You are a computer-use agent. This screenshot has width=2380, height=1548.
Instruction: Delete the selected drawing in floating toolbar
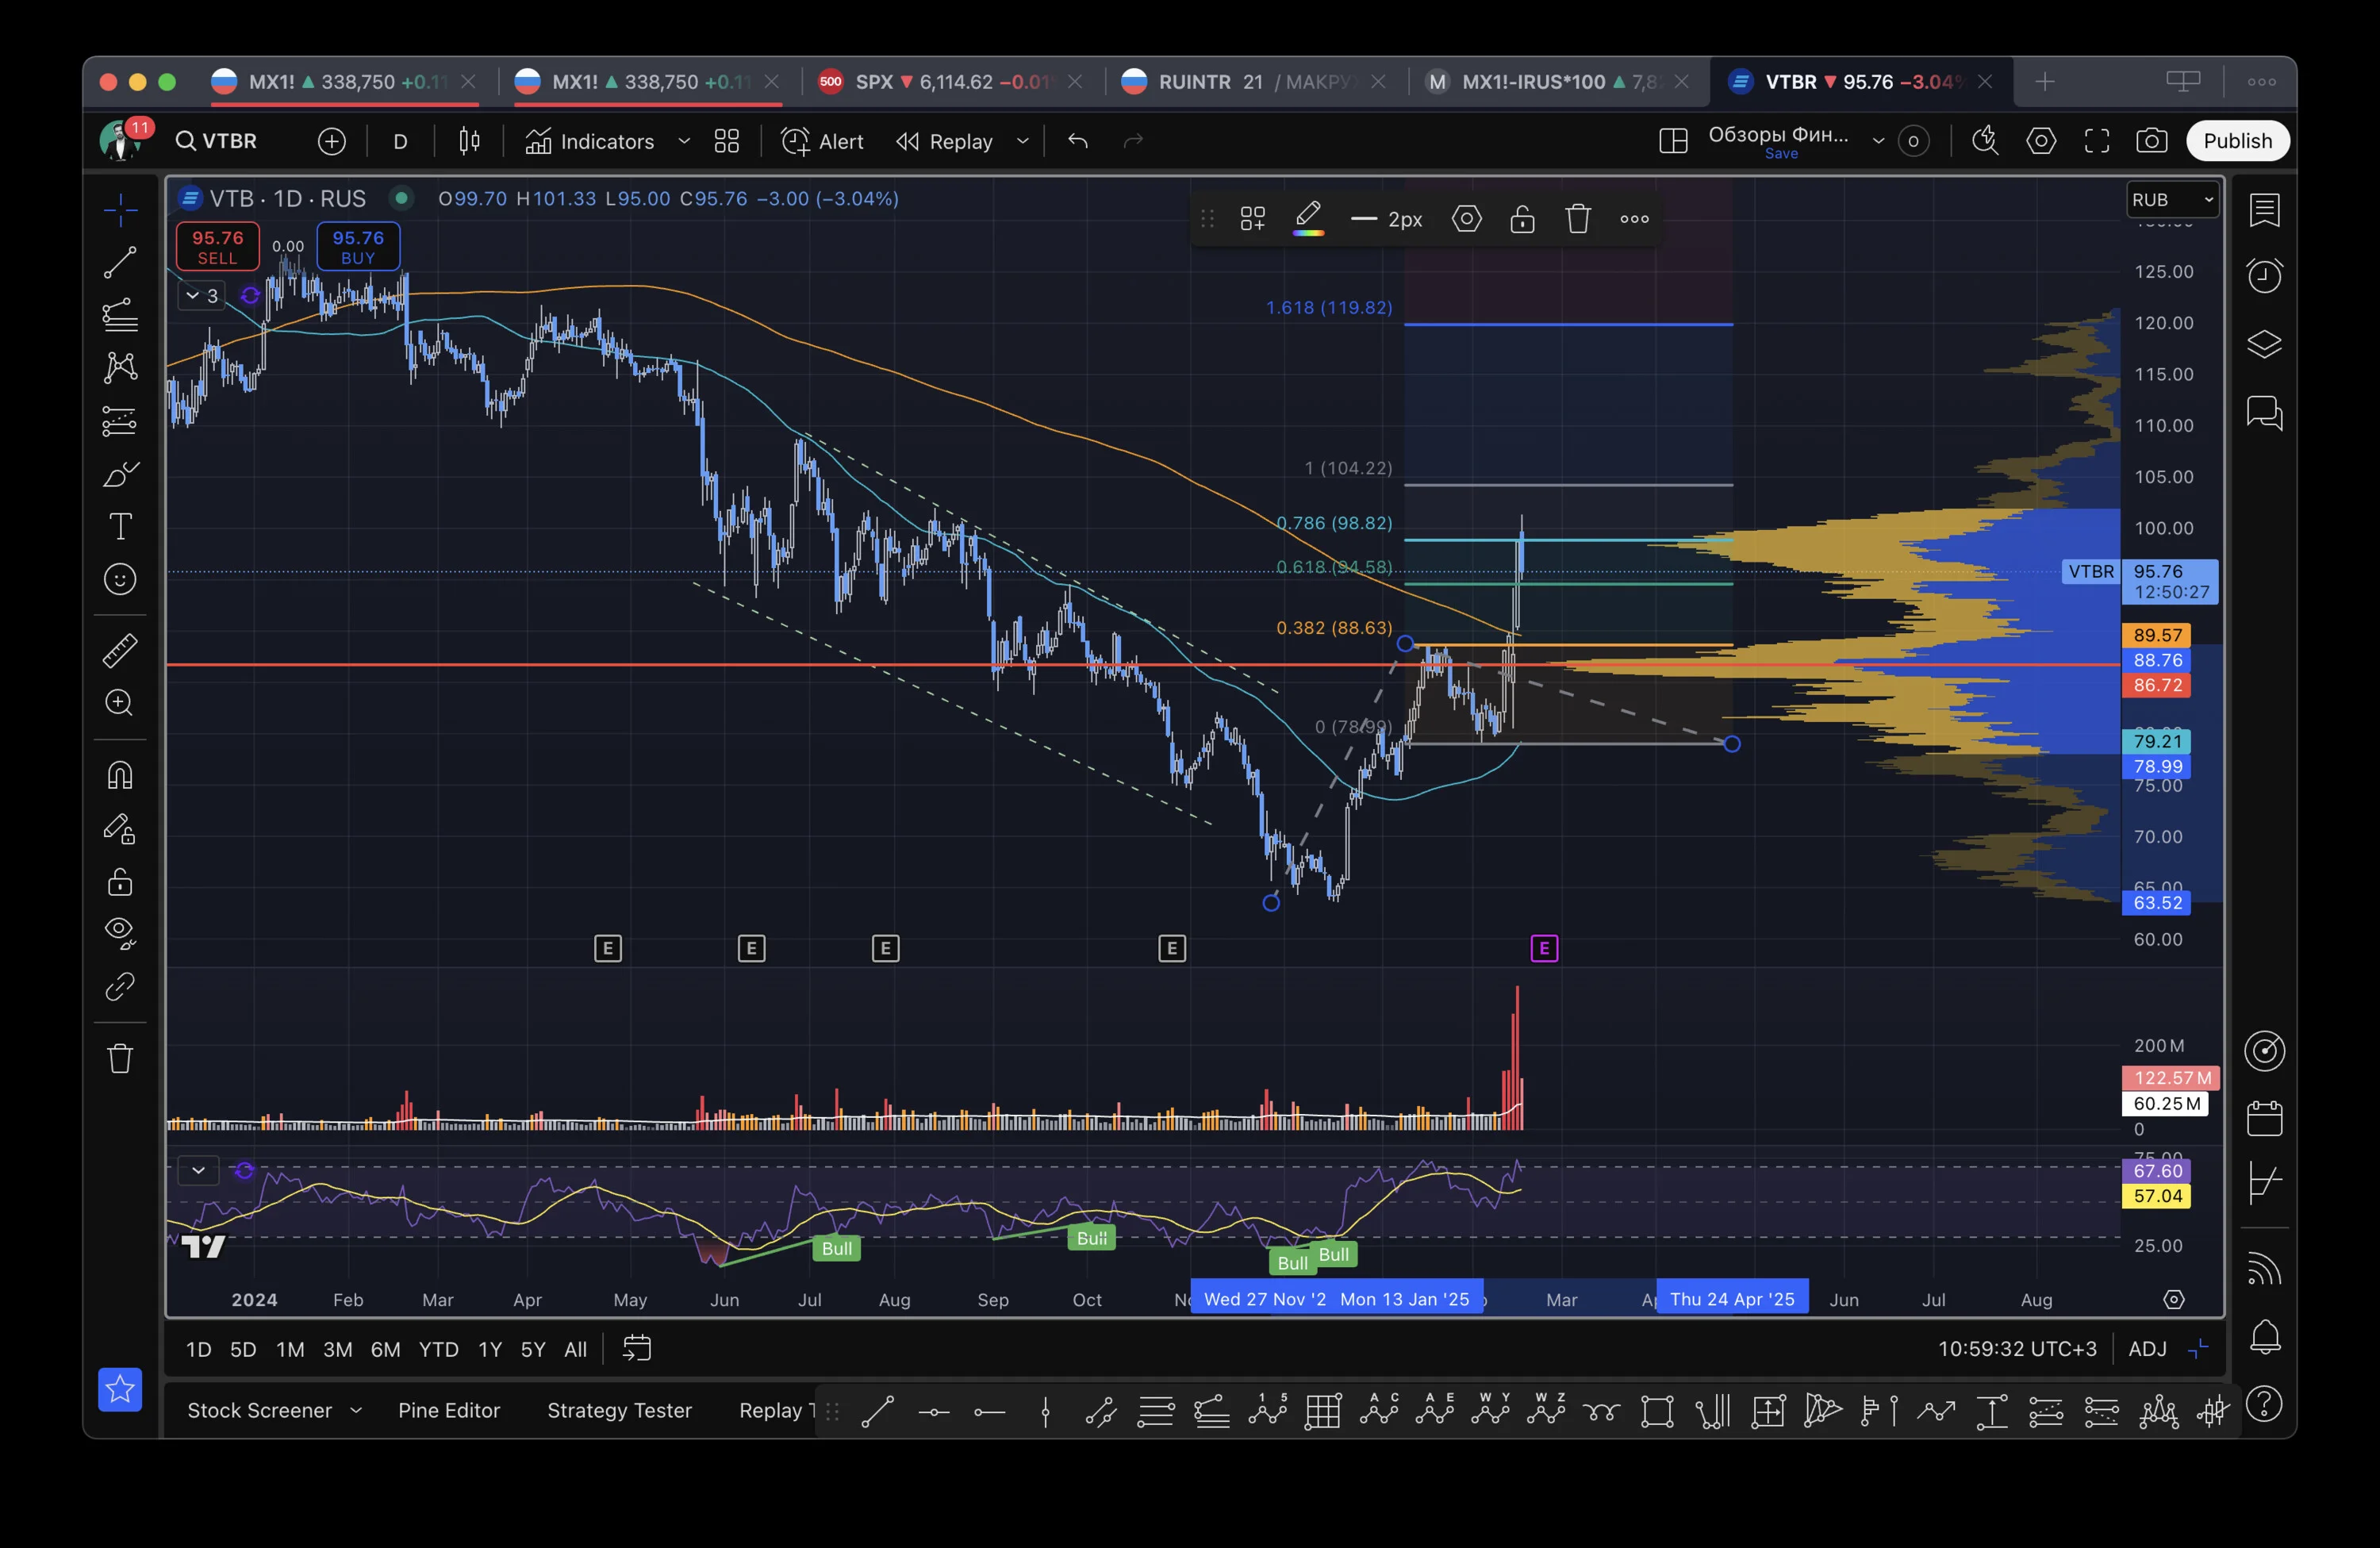click(x=1578, y=219)
